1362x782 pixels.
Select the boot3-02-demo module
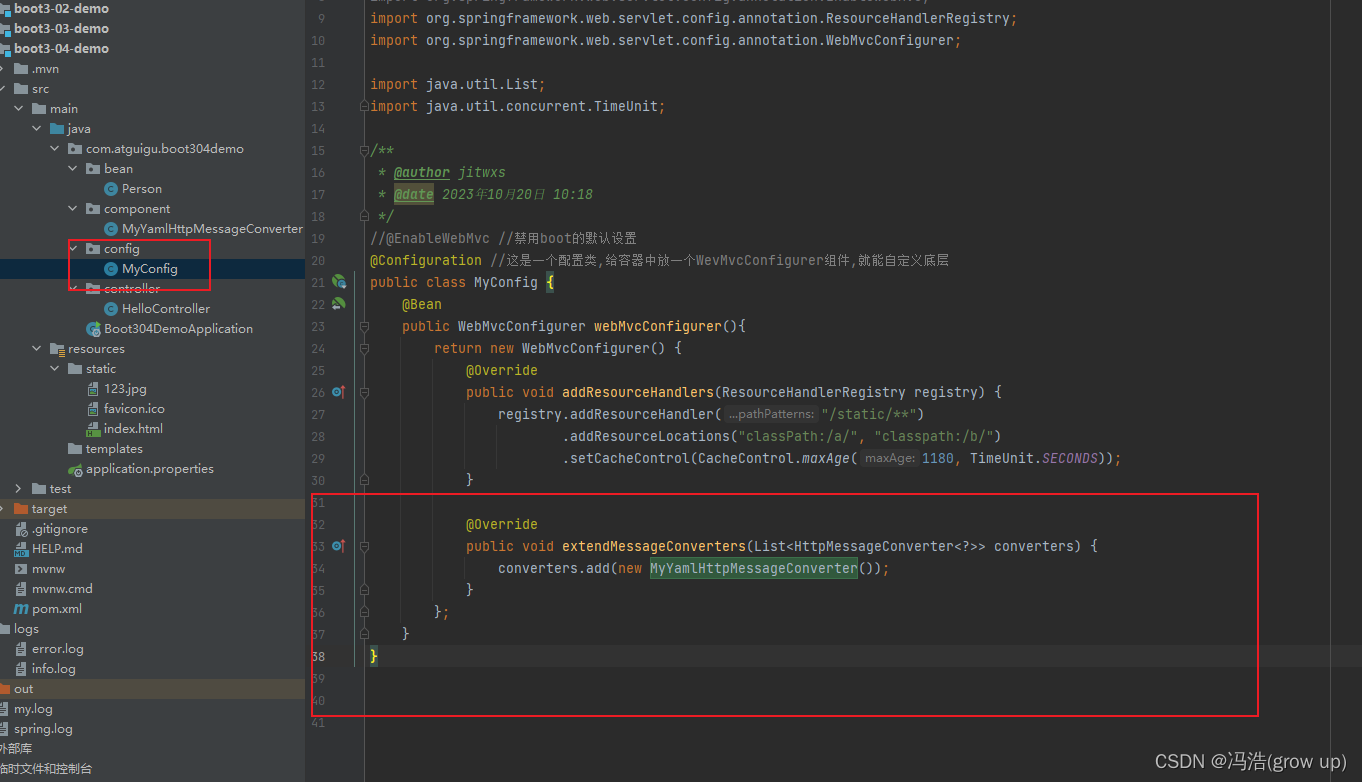pyautogui.click(x=61, y=9)
